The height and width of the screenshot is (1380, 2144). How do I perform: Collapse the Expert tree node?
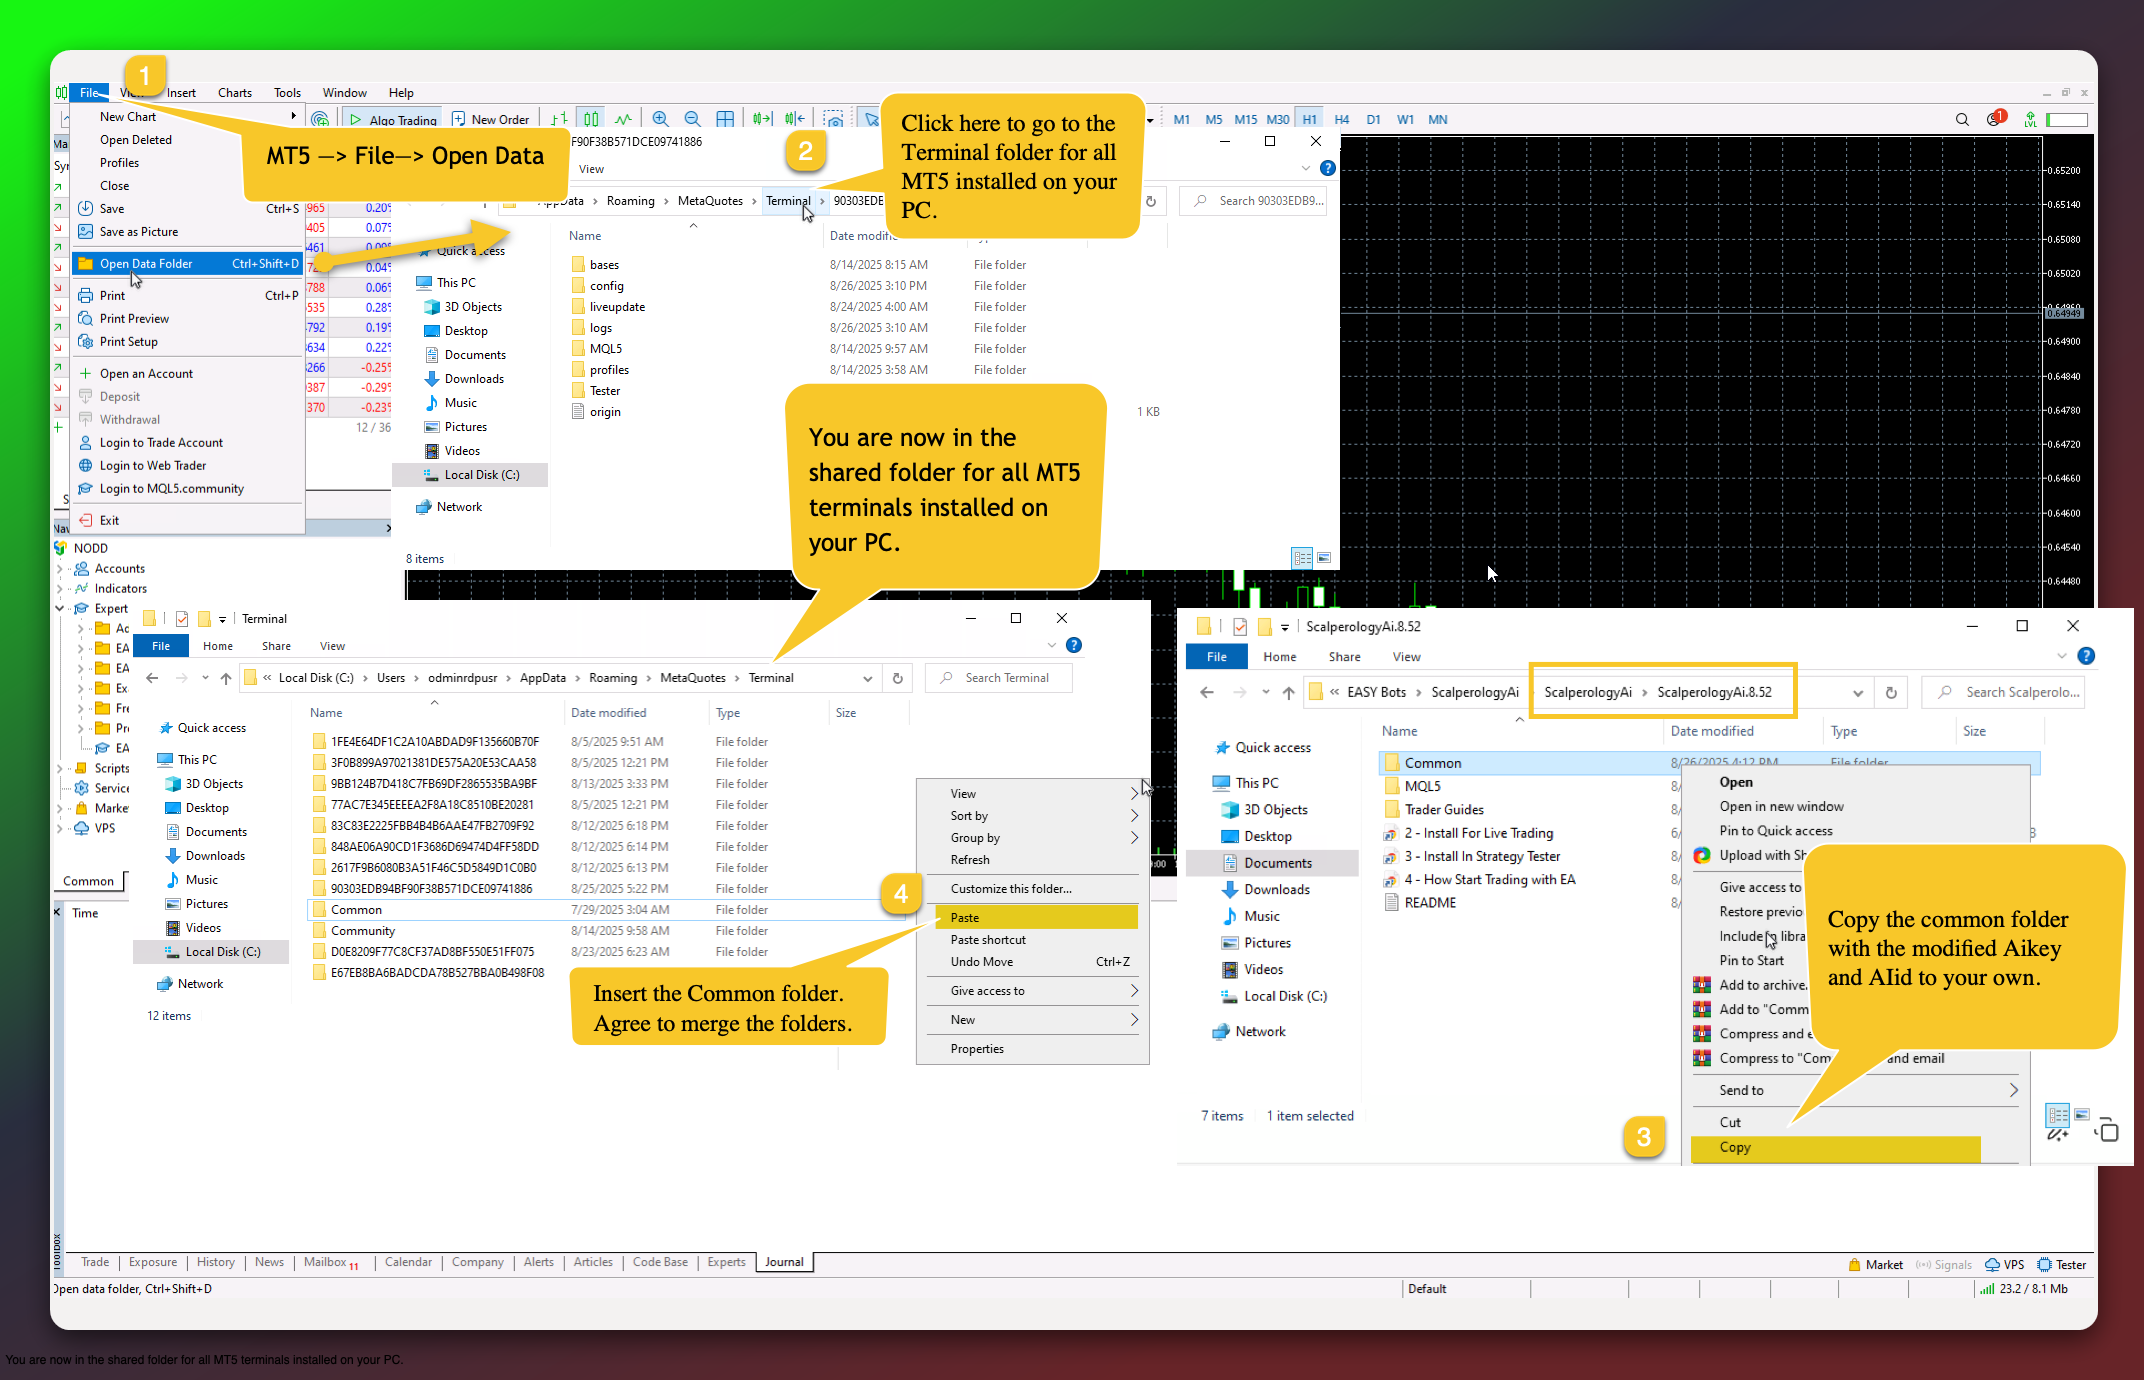(x=60, y=608)
